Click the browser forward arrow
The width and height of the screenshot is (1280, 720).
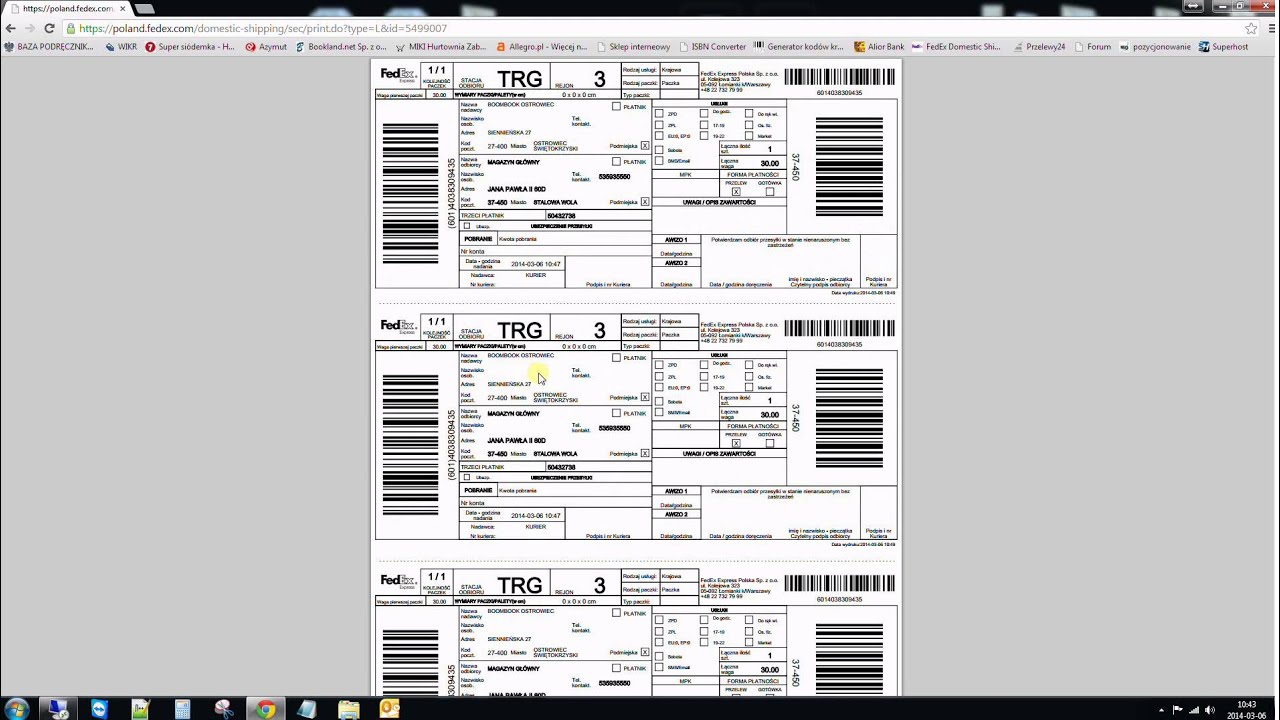click(29, 28)
